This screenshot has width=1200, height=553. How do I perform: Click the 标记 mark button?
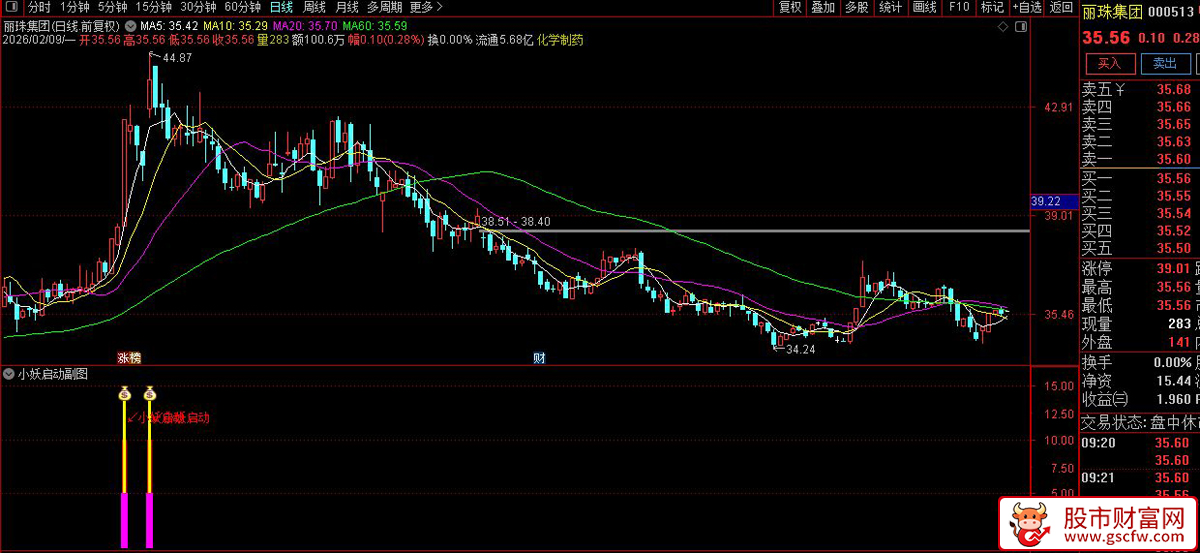pos(992,7)
